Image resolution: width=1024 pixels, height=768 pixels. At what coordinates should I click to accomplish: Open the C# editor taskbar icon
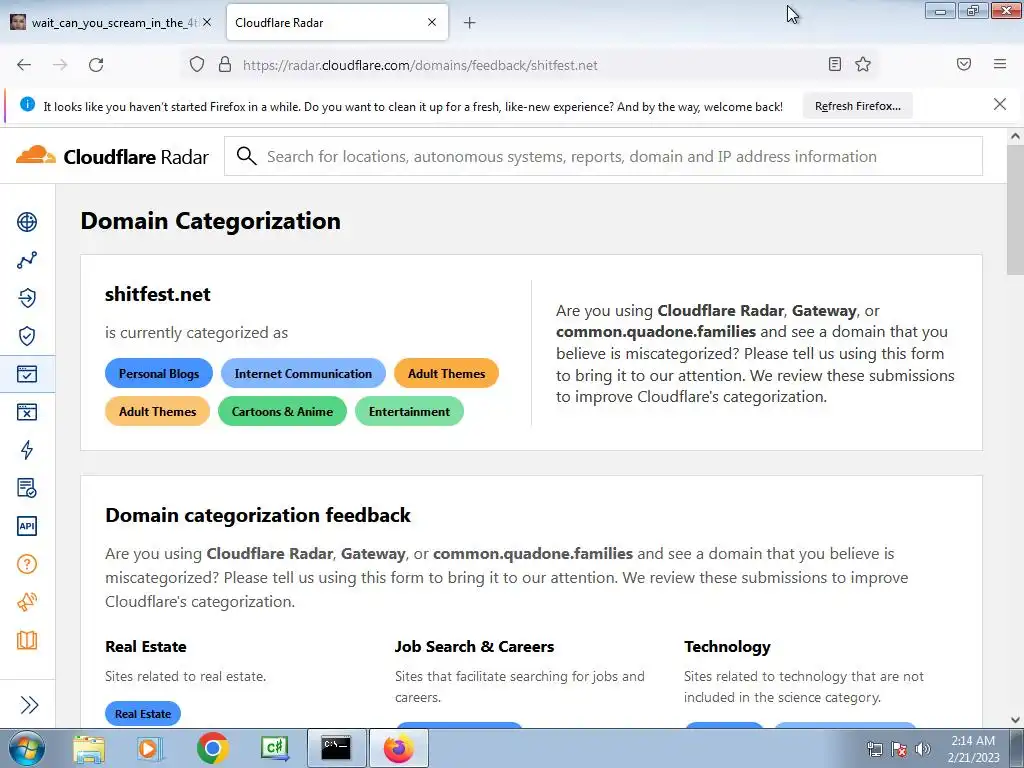(274, 748)
